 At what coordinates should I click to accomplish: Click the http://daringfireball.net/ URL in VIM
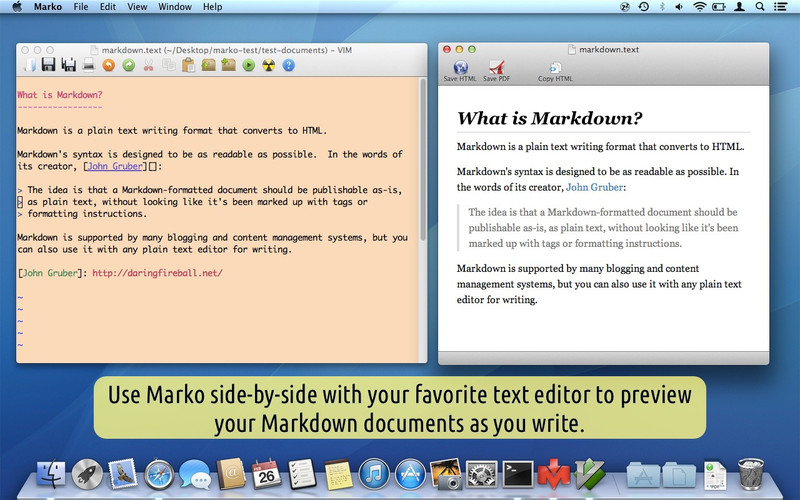click(157, 273)
